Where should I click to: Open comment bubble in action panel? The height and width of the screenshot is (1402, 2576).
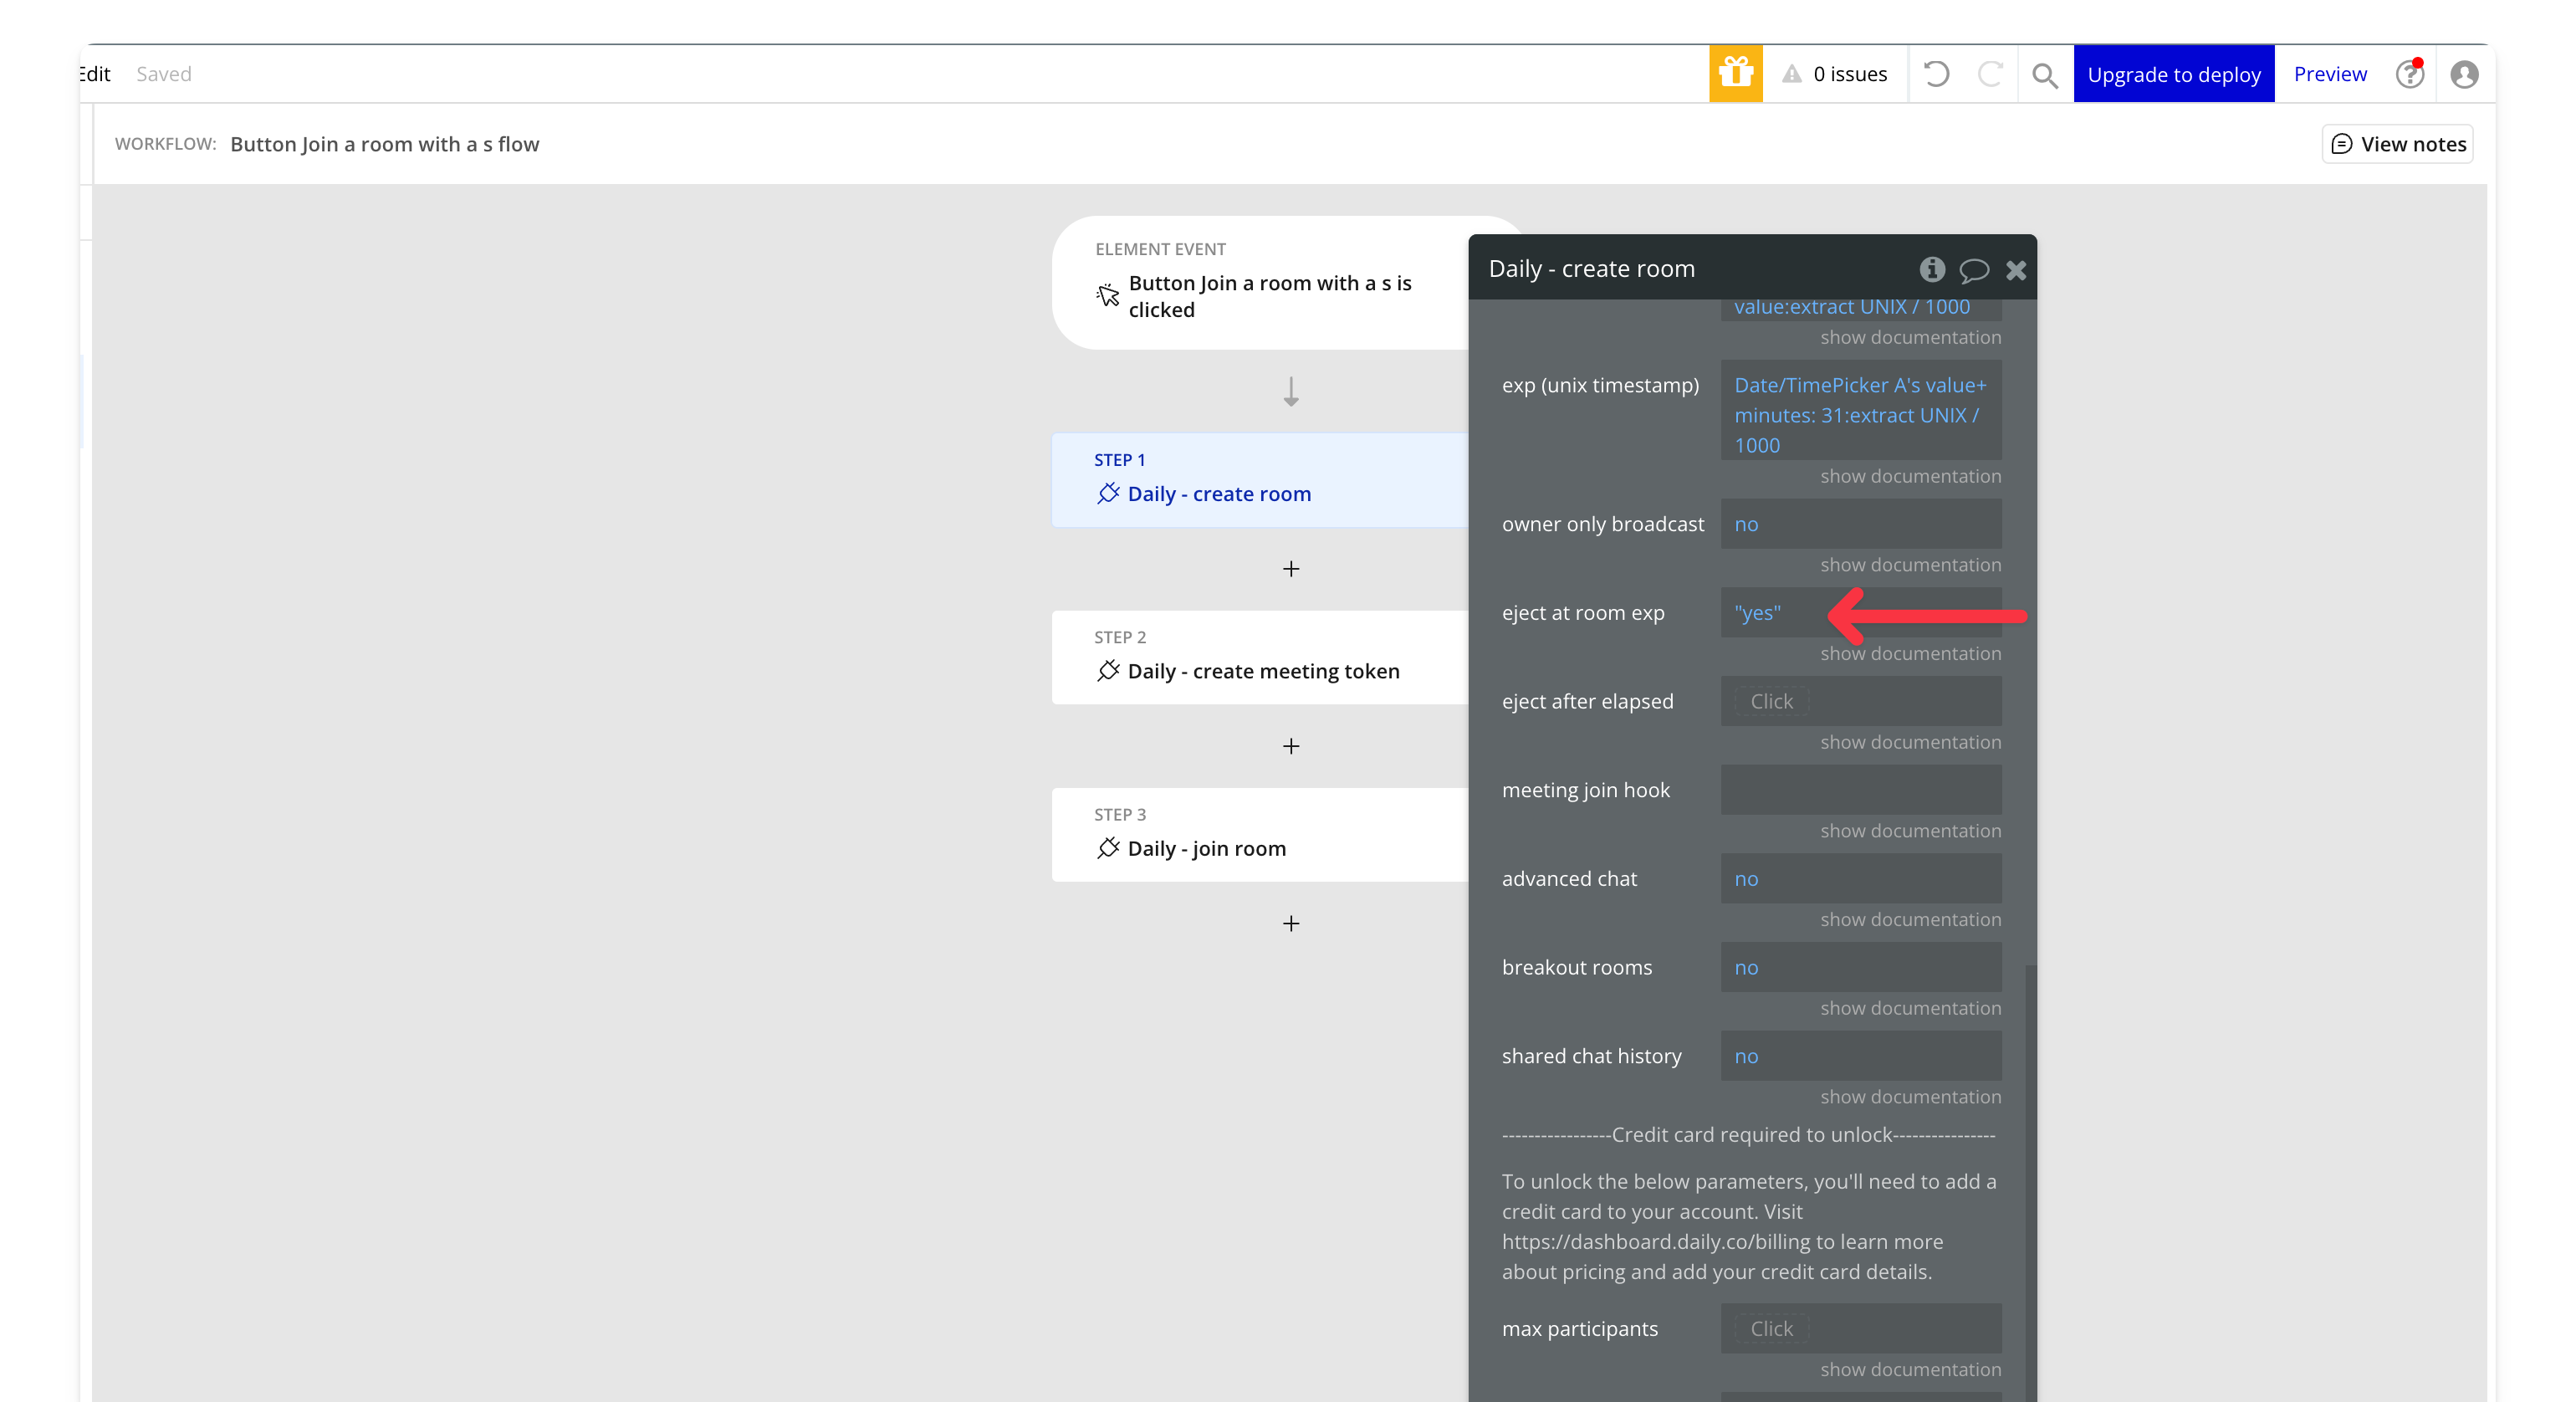pos(1974,270)
